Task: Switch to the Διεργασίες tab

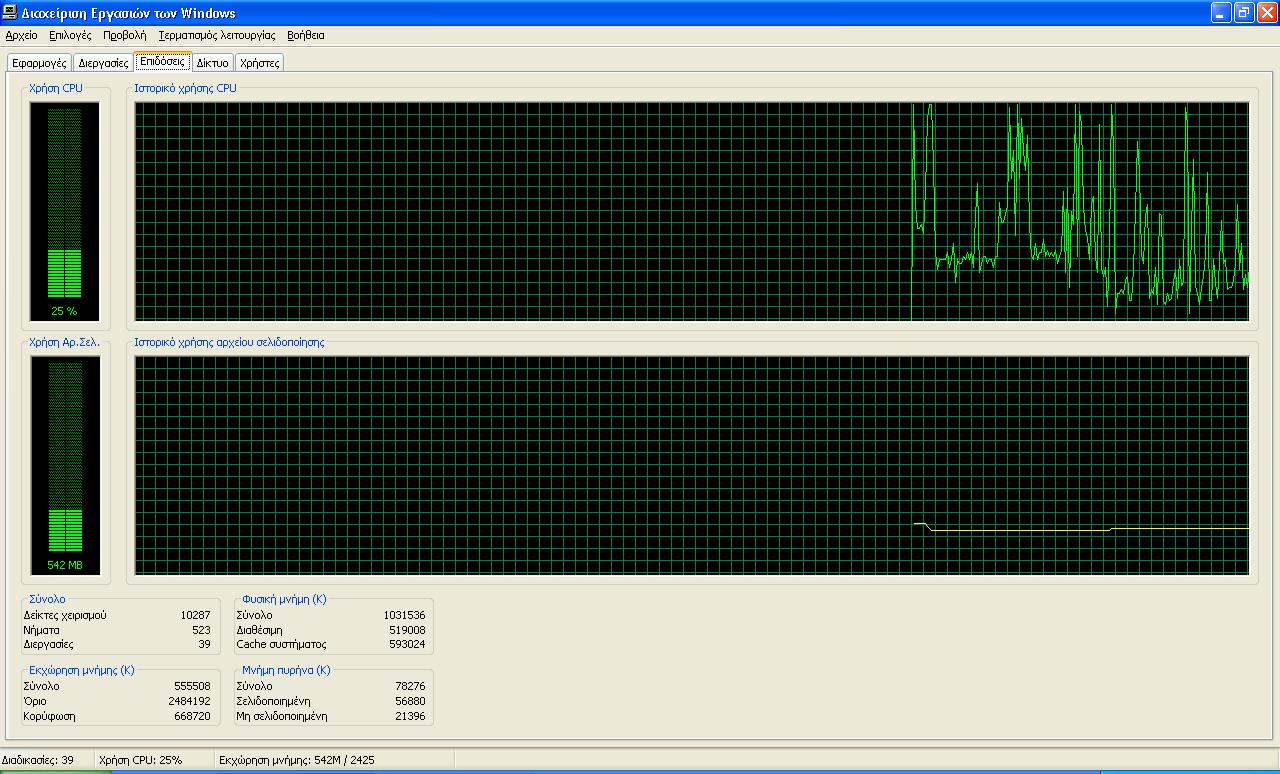Action: pos(103,63)
